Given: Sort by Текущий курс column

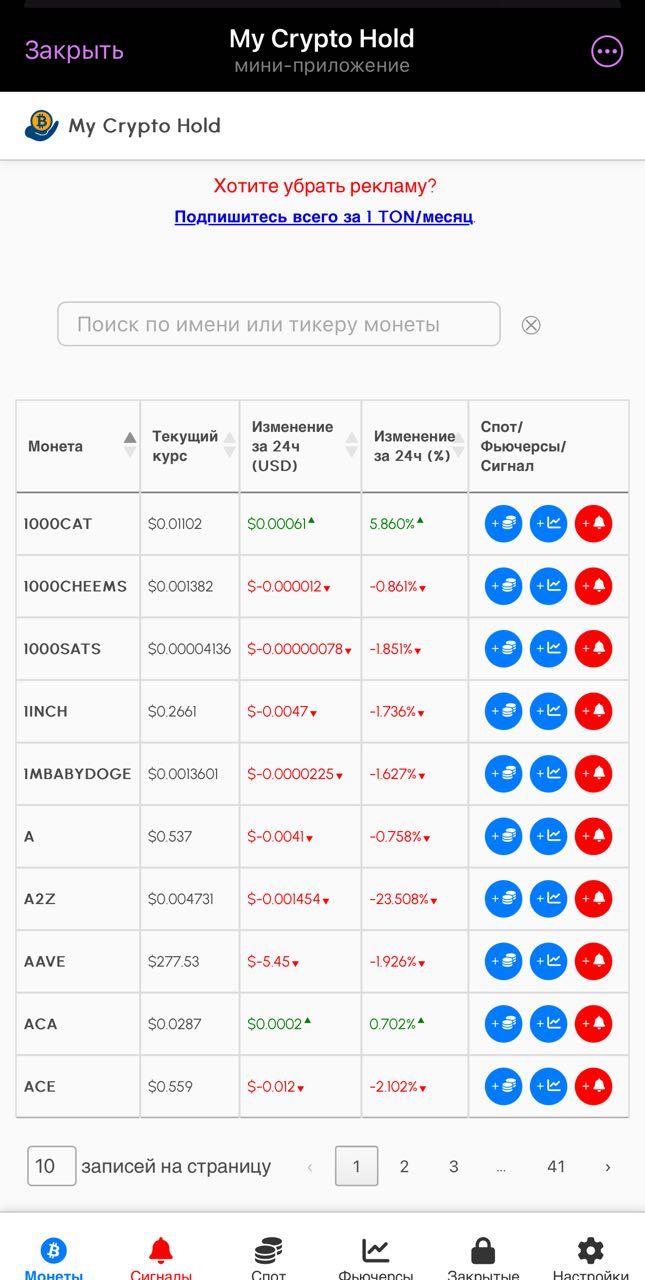Looking at the screenshot, I should pyautogui.click(x=229, y=446).
